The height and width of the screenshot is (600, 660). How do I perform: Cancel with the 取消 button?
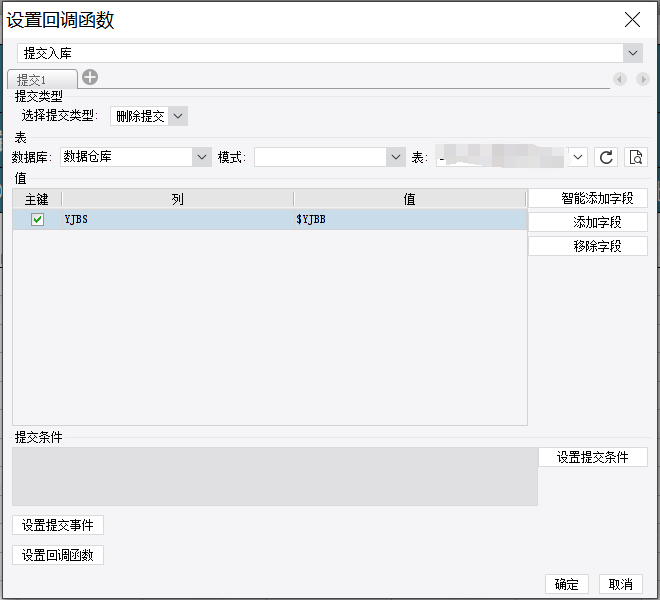point(620,584)
